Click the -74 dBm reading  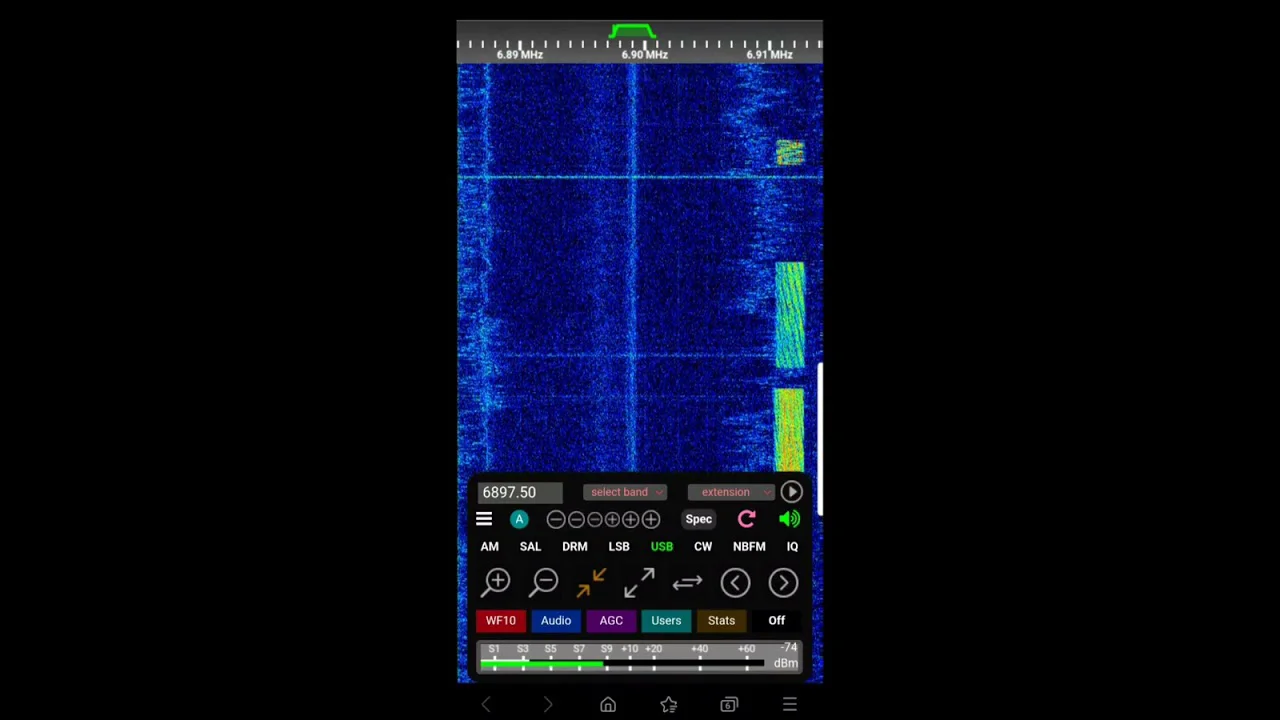(787, 655)
